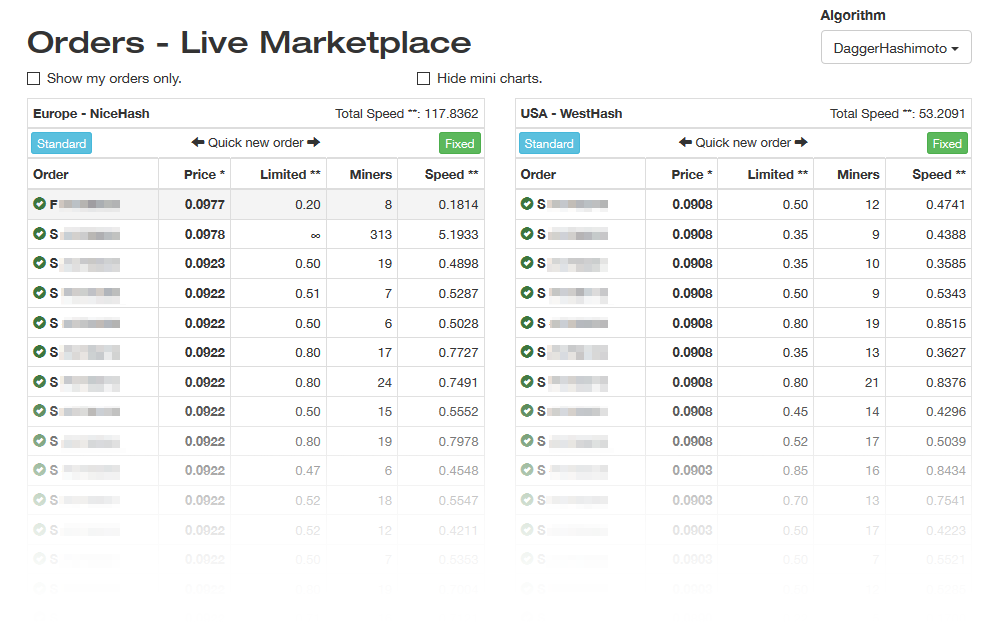Open the DaggerHashimoto algorithm dropdown

pos(896,48)
